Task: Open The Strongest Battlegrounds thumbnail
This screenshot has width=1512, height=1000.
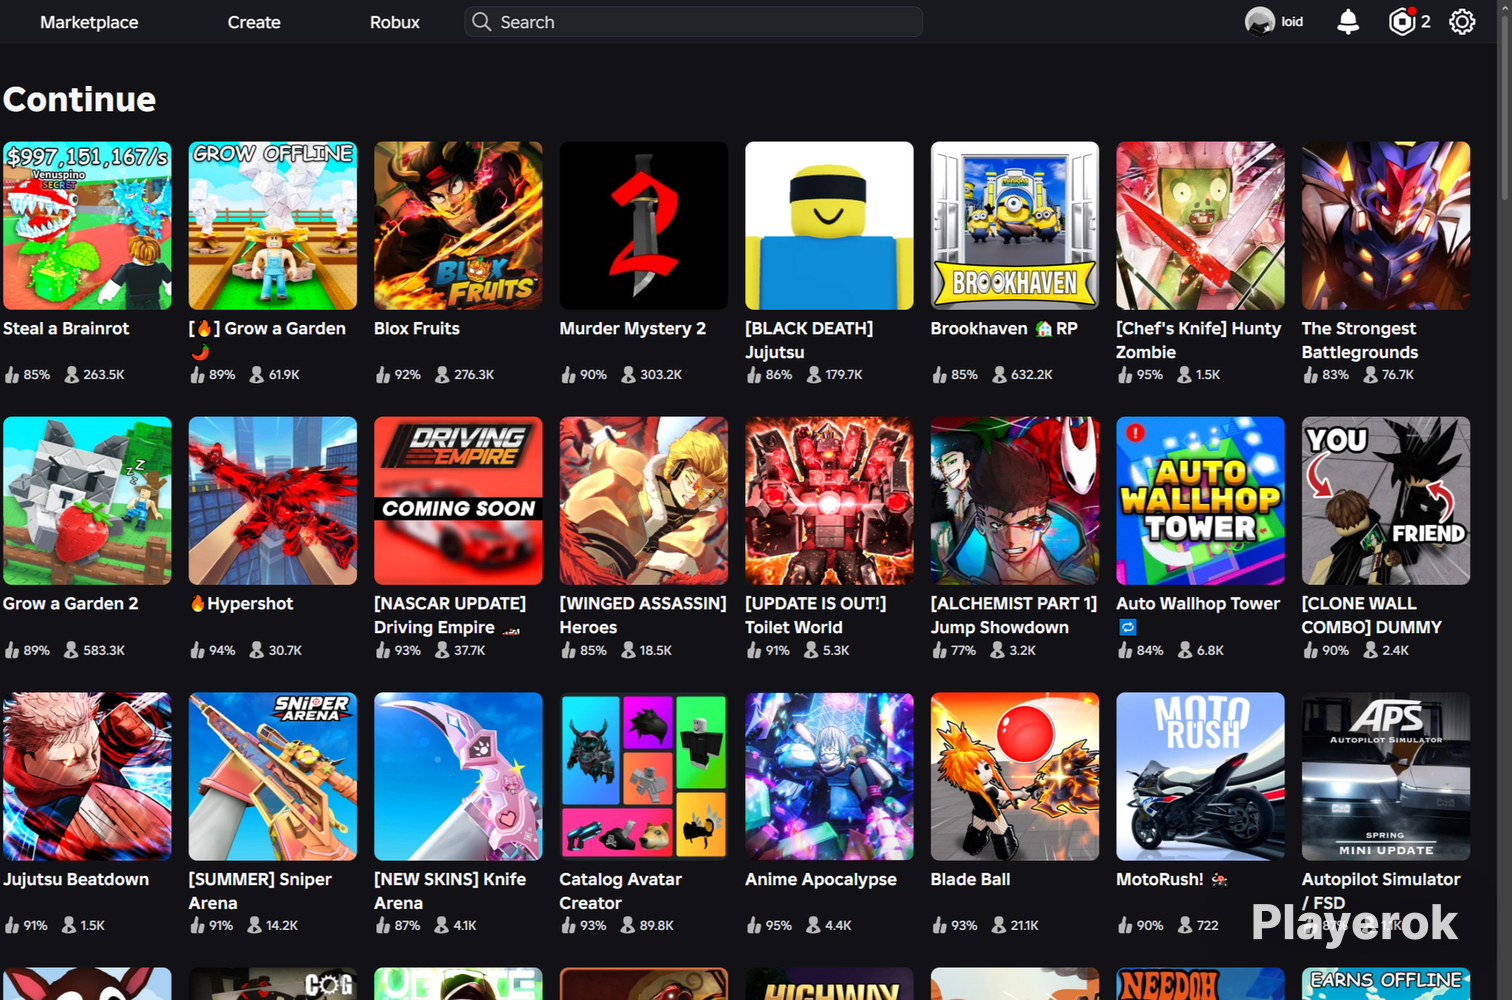Action: tap(1386, 225)
